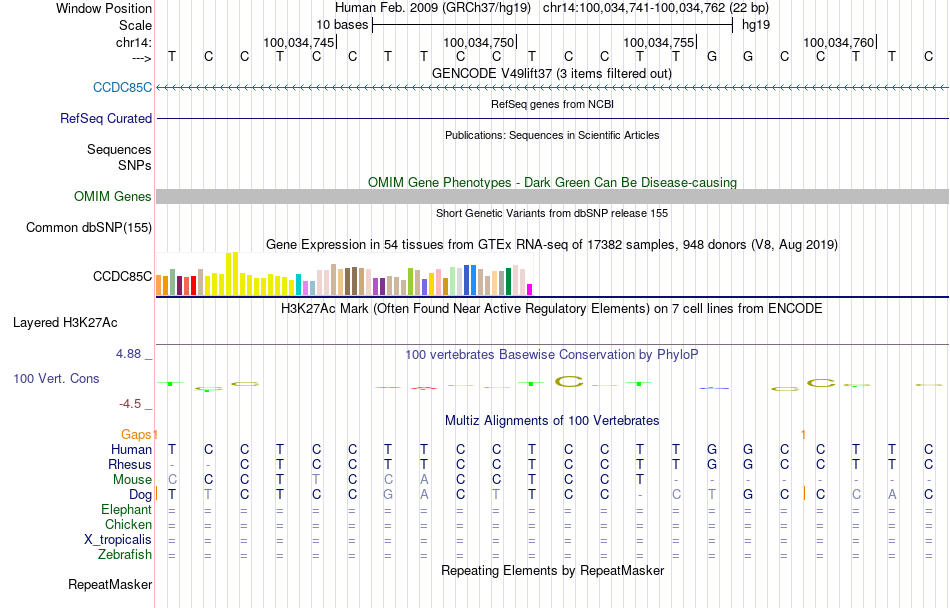Image resolution: width=950 pixels, height=608 pixels.
Task: Select the green OMIM Genes label
Action: click(112, 197)
